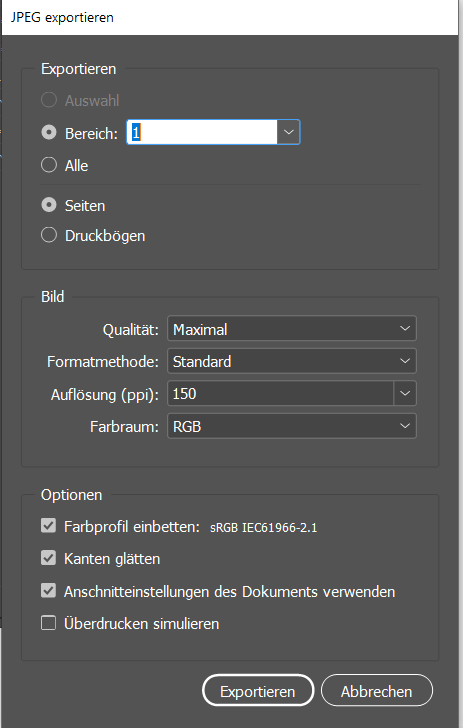Click the JPEG exportieren title text
463x728 pixels.
(62, 18)
